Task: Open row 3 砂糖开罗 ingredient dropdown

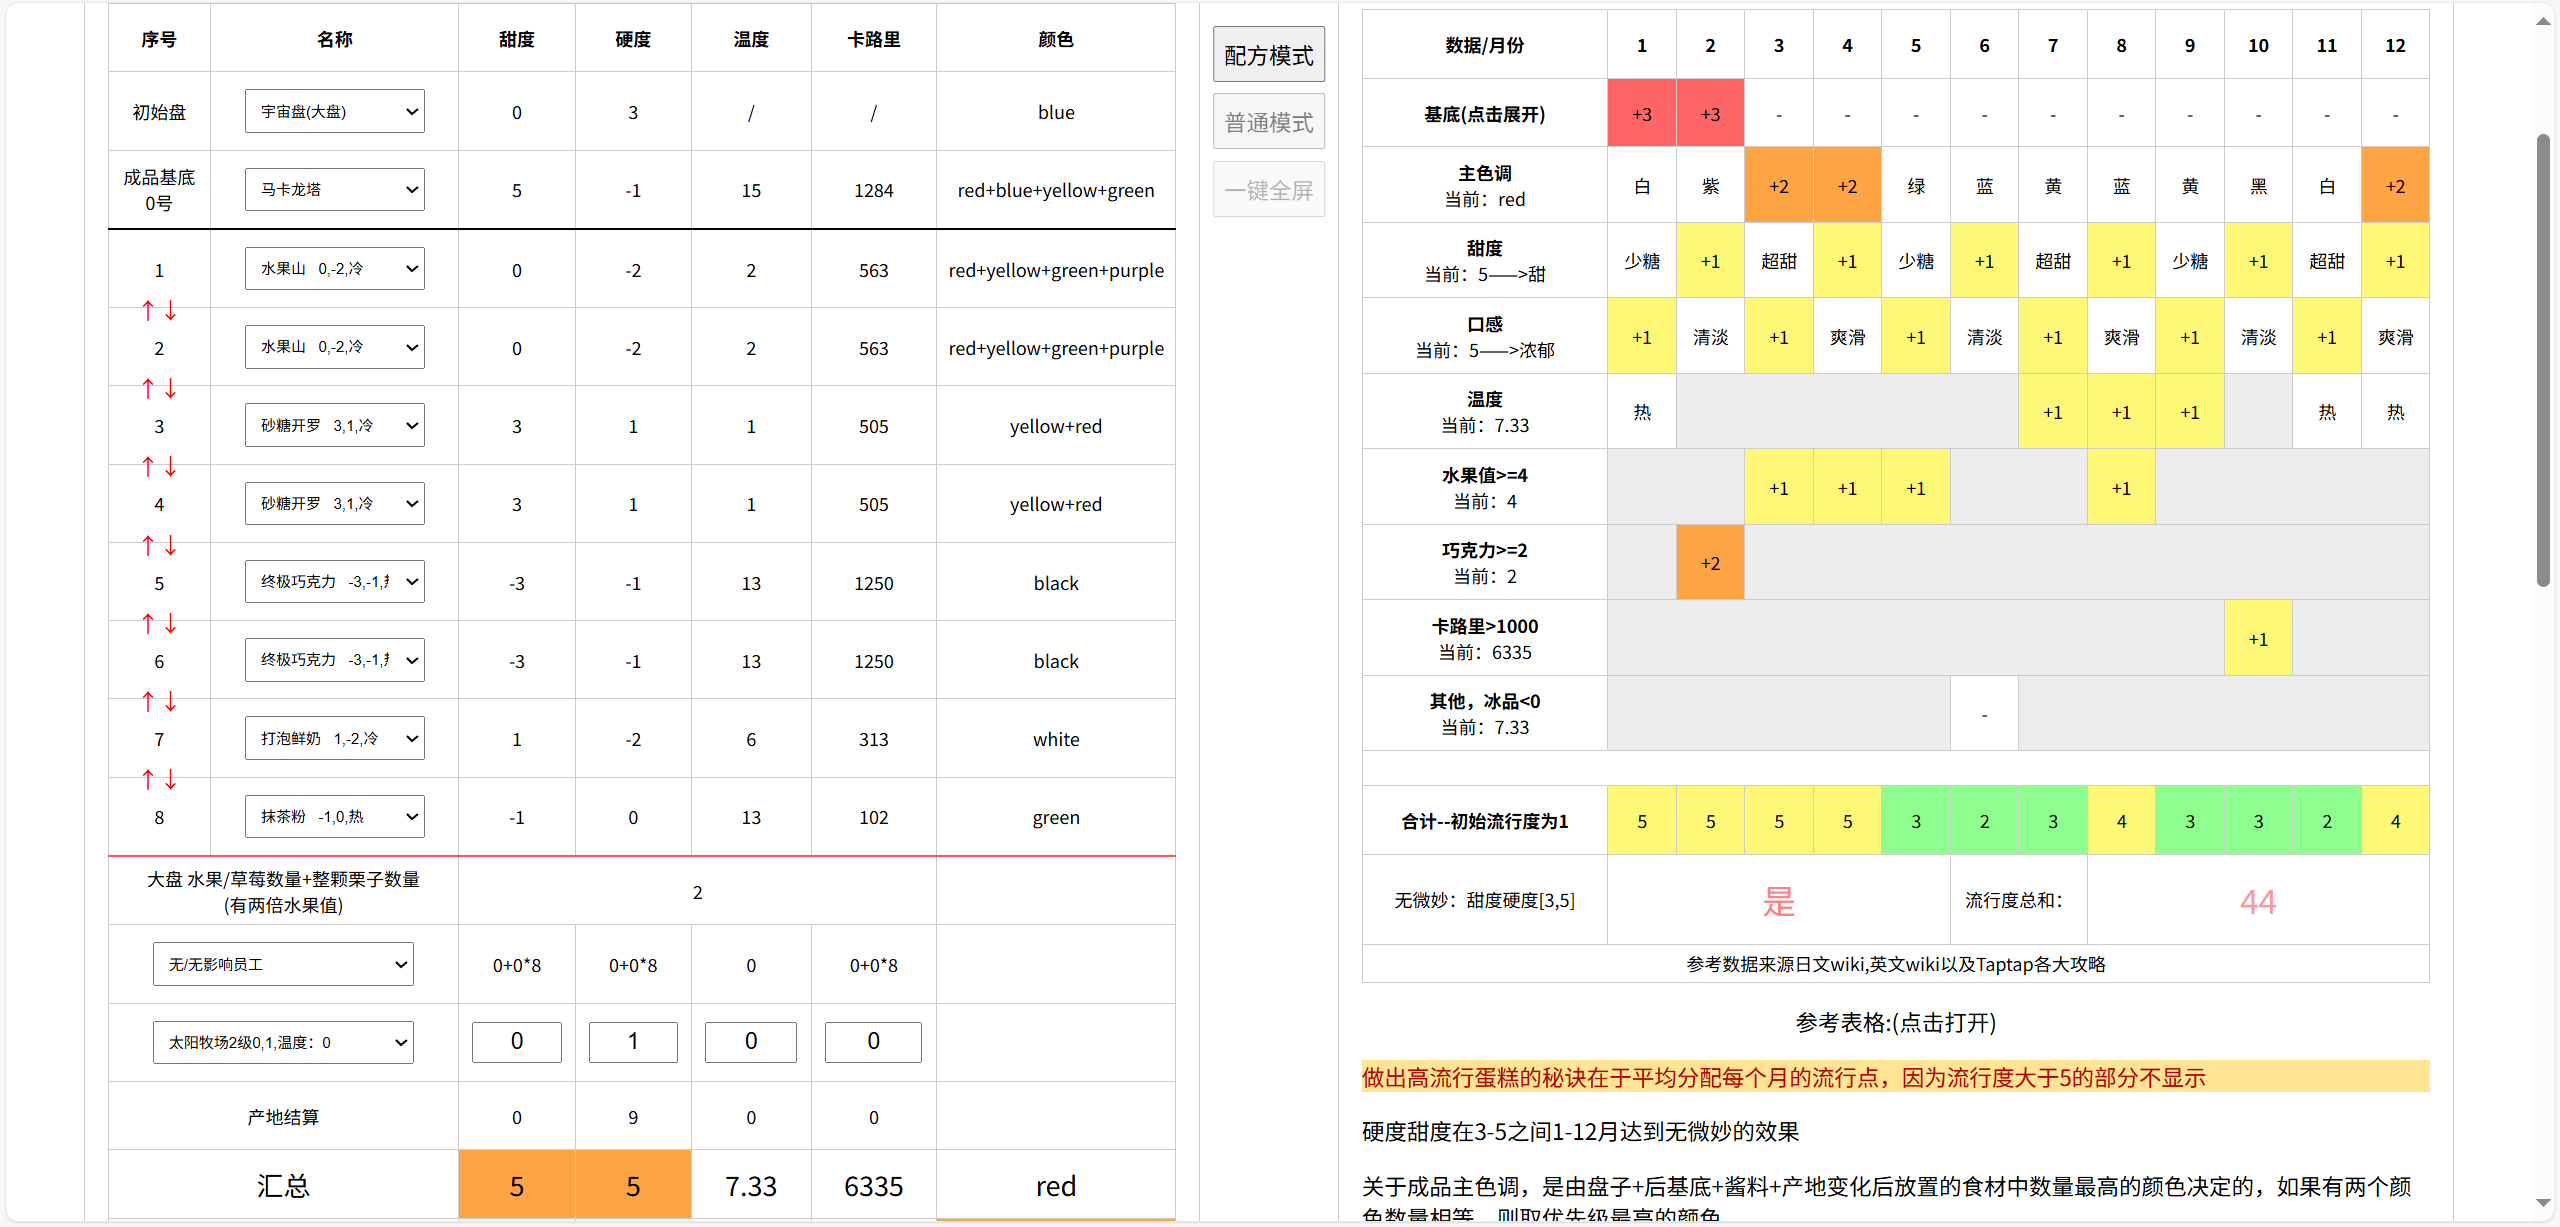Action: 335,425
